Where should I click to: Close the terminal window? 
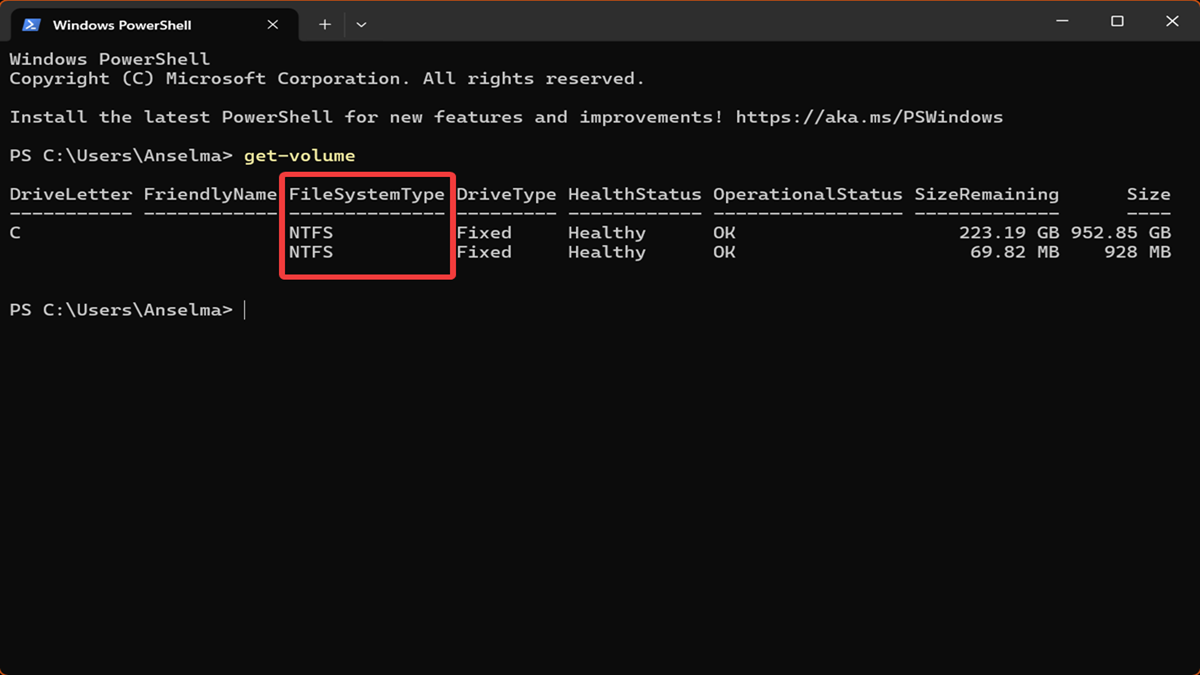1172,22
